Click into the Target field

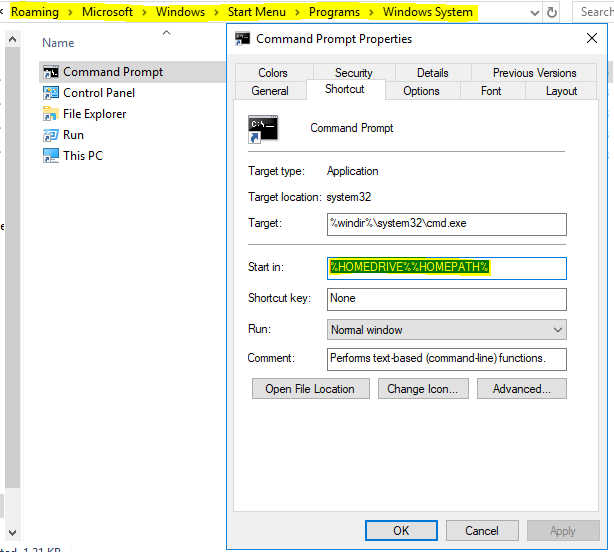[x=446, y=224]
